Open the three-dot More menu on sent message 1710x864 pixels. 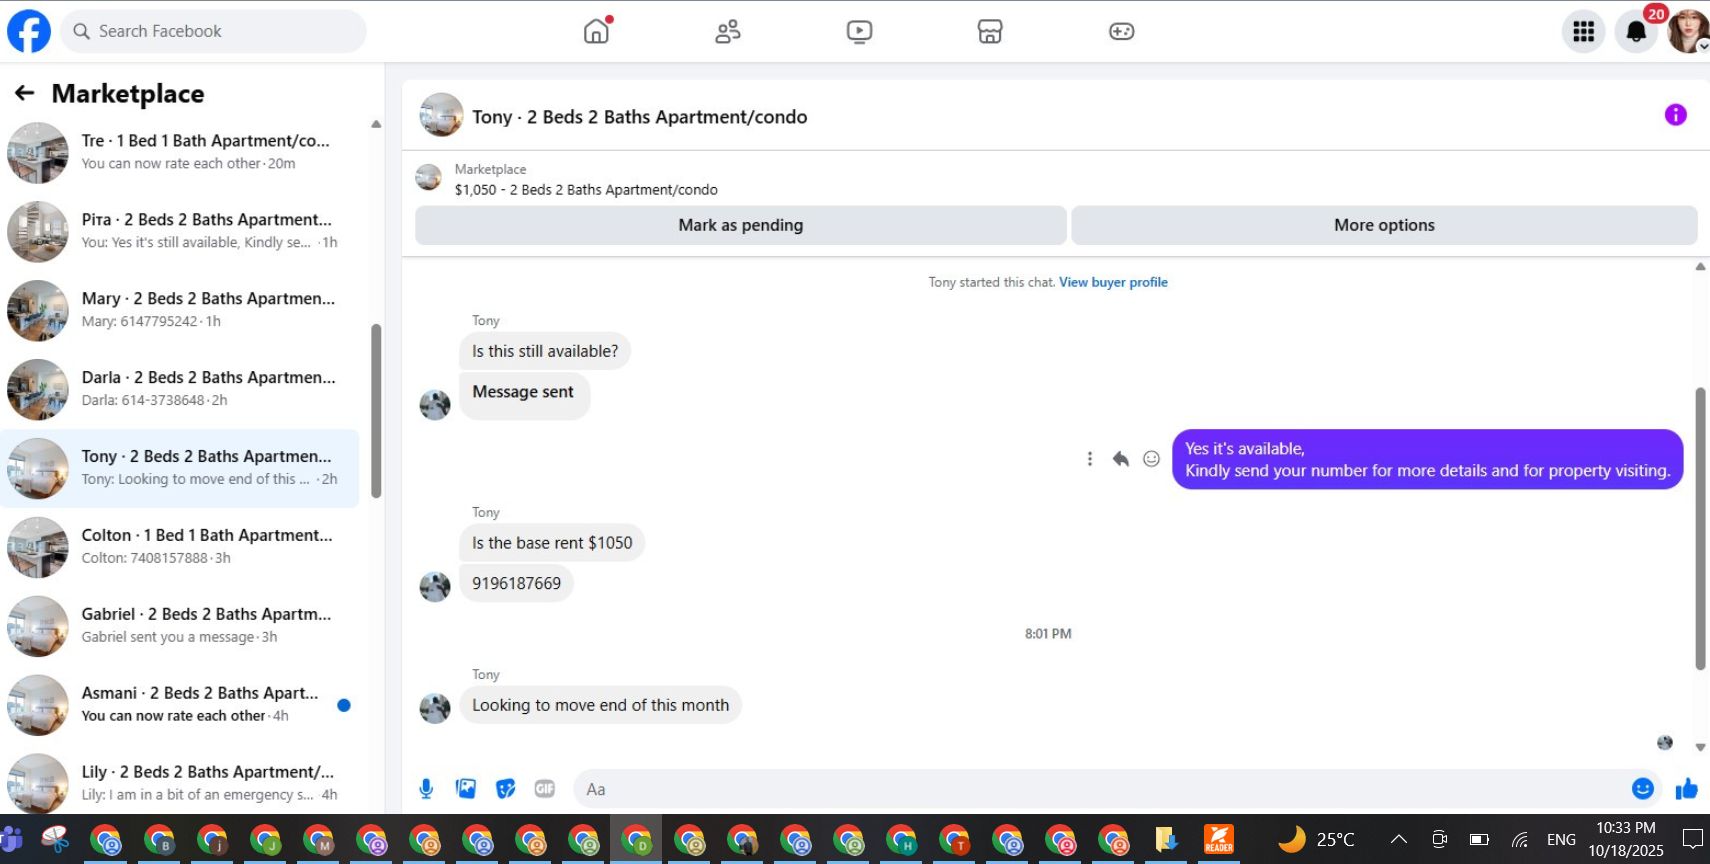tap(1090, 459)
